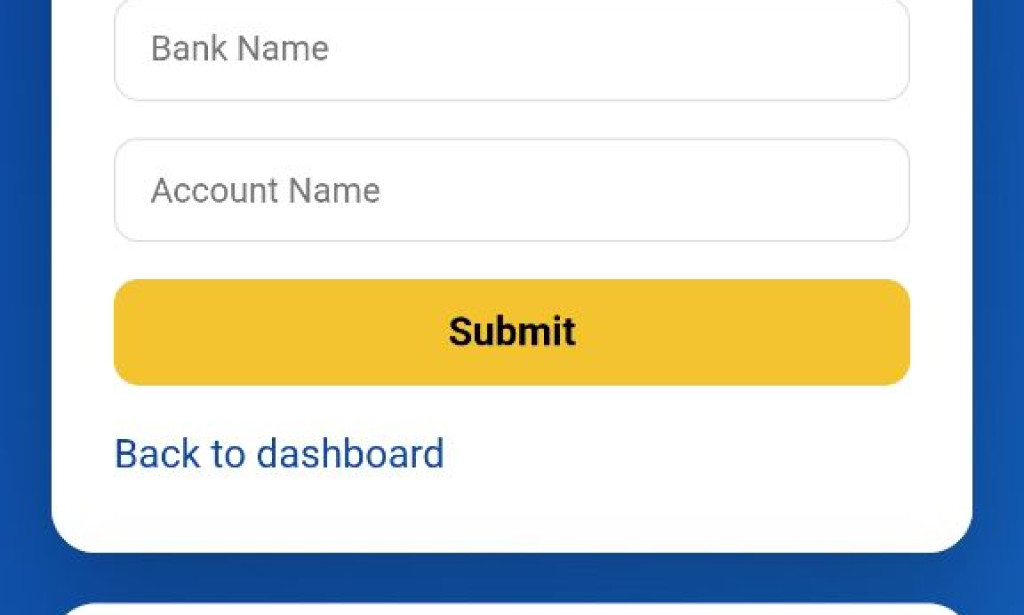Click the Bank Name input field
Image resolution: width=1024 pixels, height=615 pixels.
click(x=512, y=49)
